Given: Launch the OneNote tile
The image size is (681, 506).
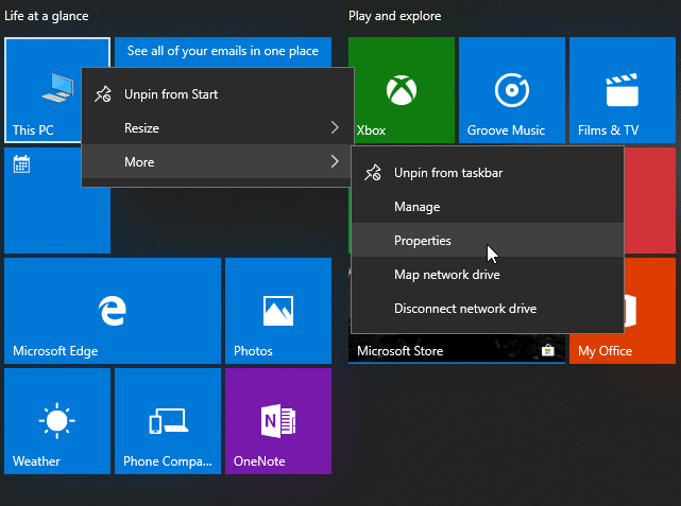Looking at the screenshot, I should [278, 421].
